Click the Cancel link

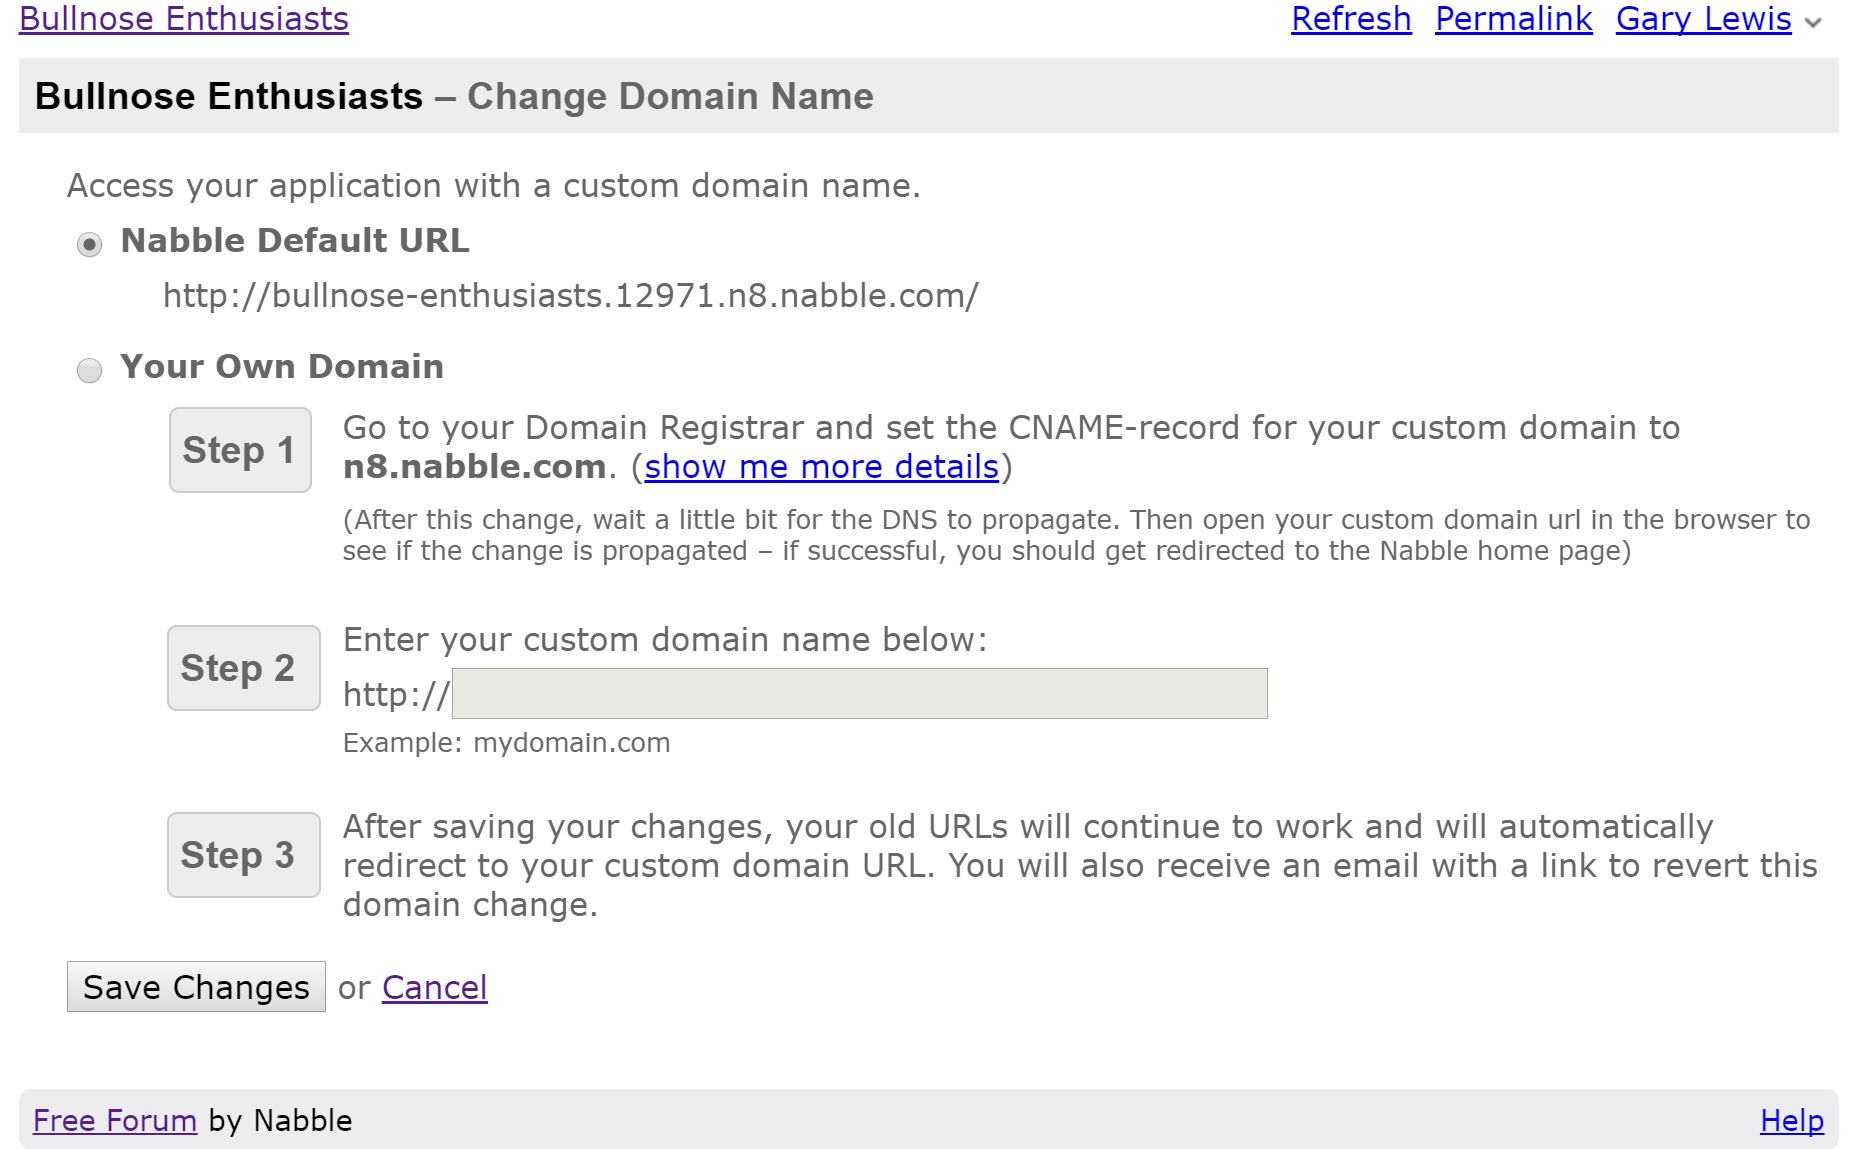(434, 988)
